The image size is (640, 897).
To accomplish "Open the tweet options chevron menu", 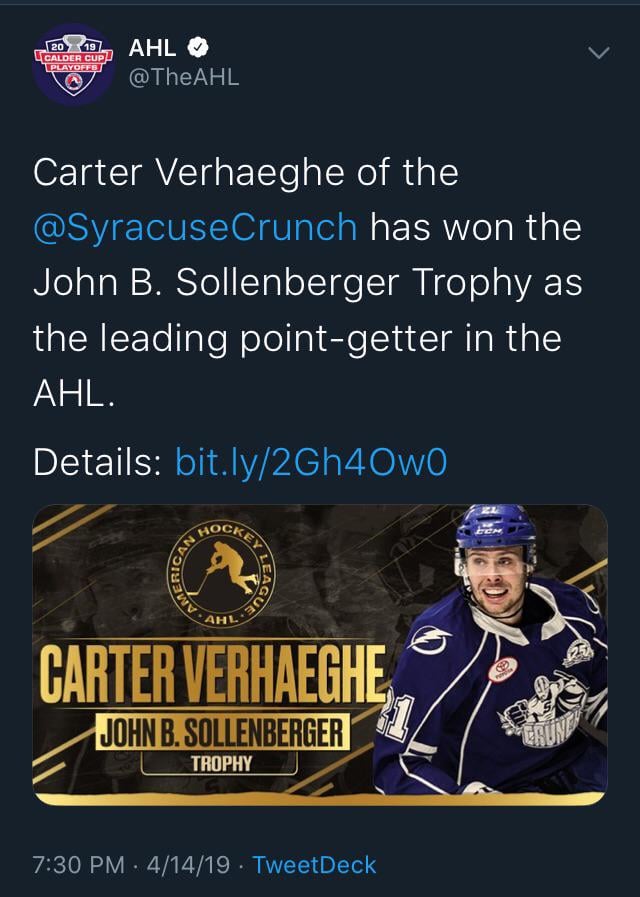I will tap(598, 52).
